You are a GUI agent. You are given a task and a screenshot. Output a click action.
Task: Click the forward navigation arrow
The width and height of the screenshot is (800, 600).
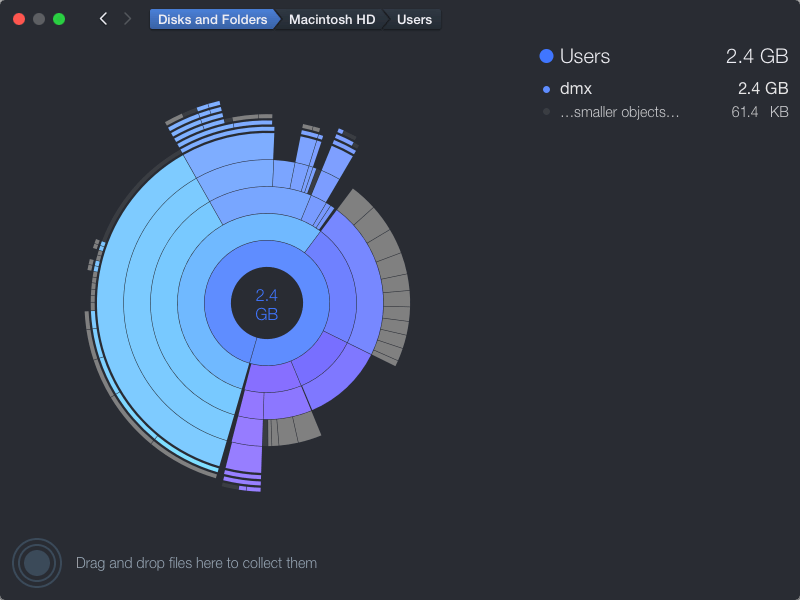pyautogui.click(x=127, y=18)
